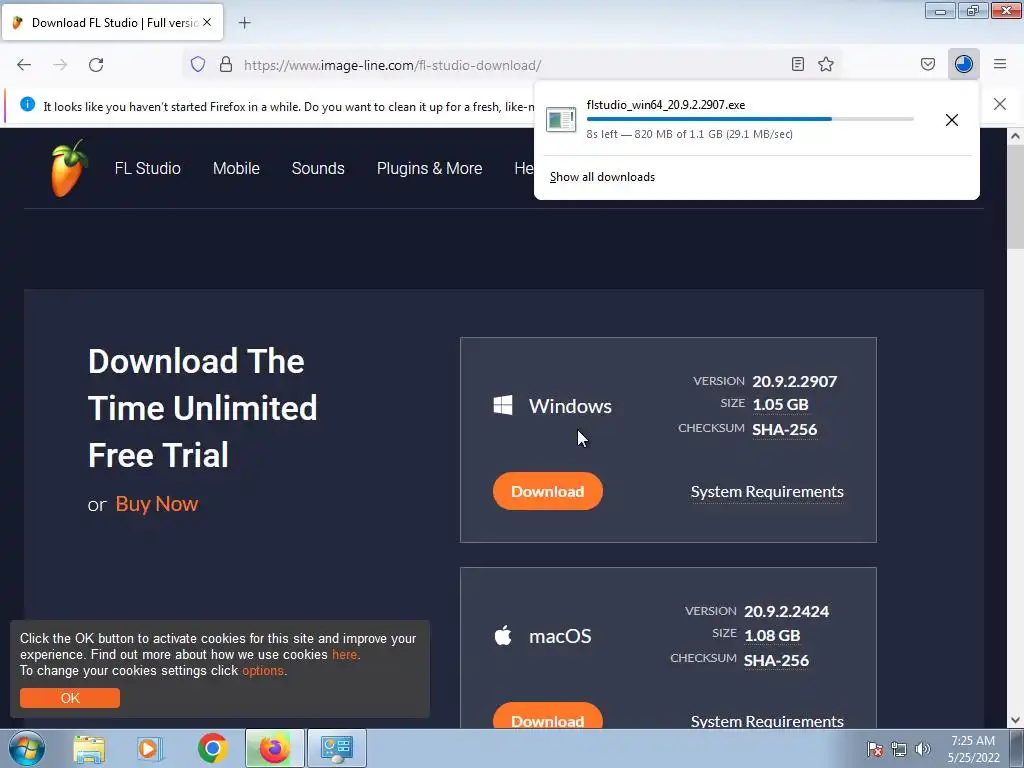Click the download progress bar

tap(750, 120)
